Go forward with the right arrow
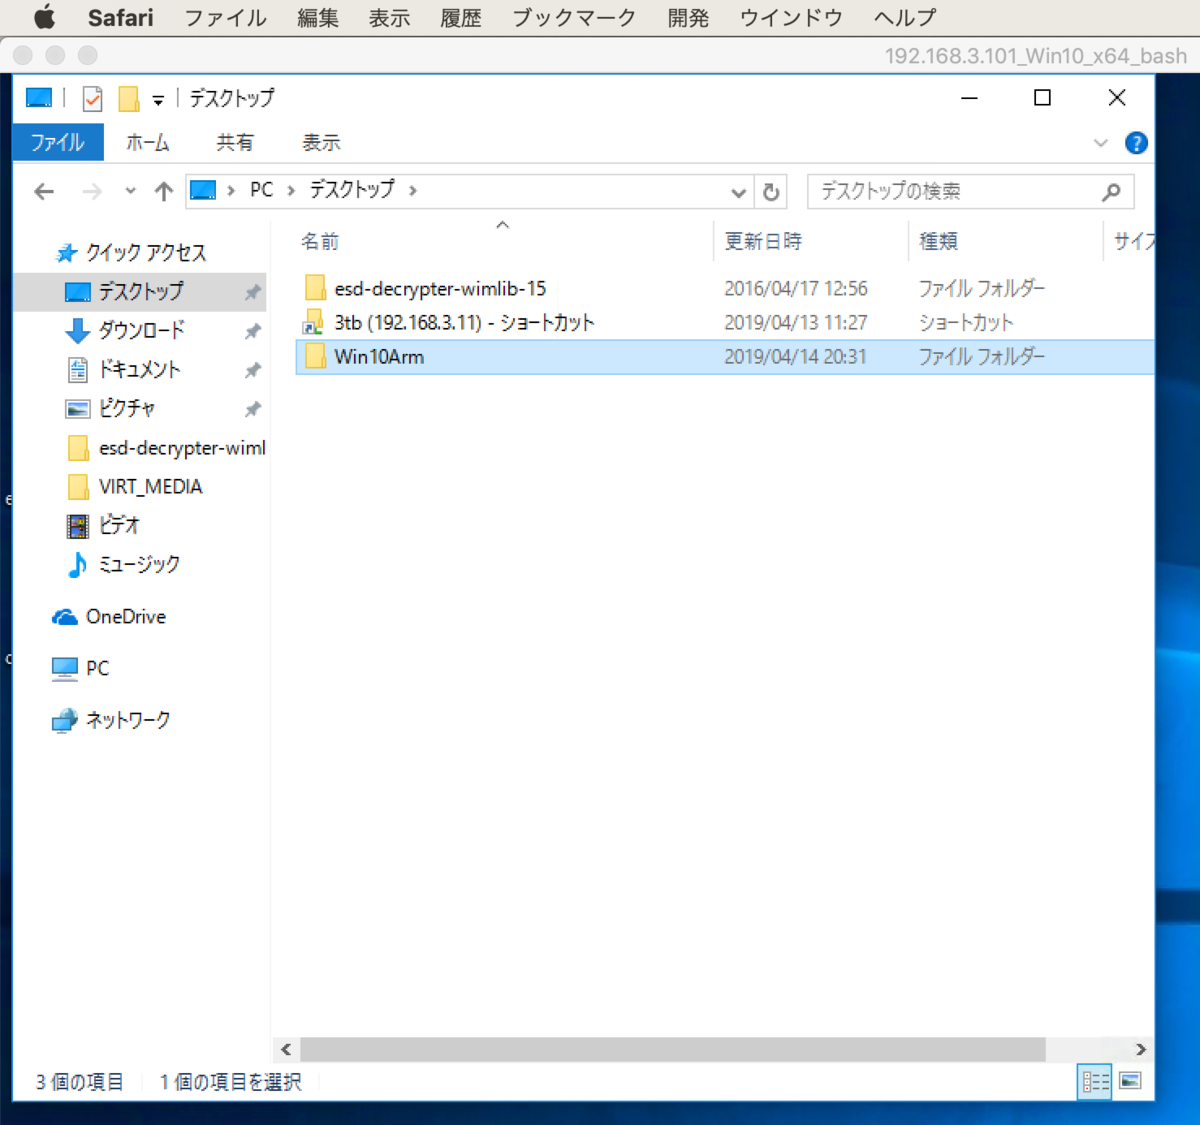 pos(92,191)
